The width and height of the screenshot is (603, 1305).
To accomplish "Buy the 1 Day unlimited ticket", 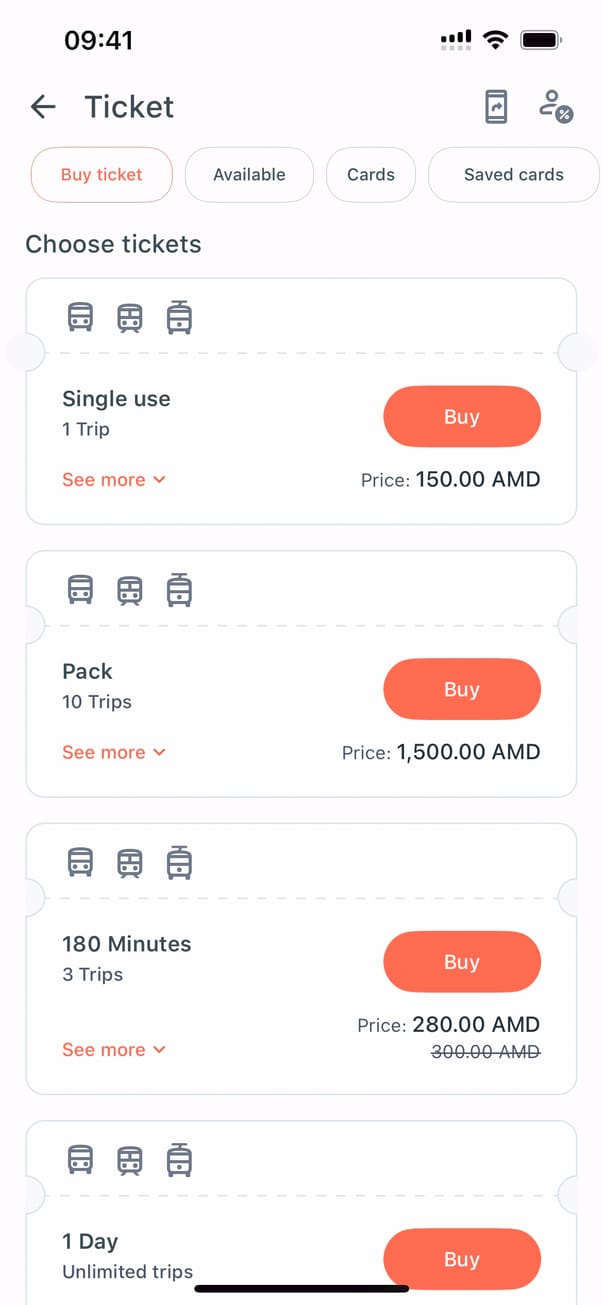I will pos(462,1259).
